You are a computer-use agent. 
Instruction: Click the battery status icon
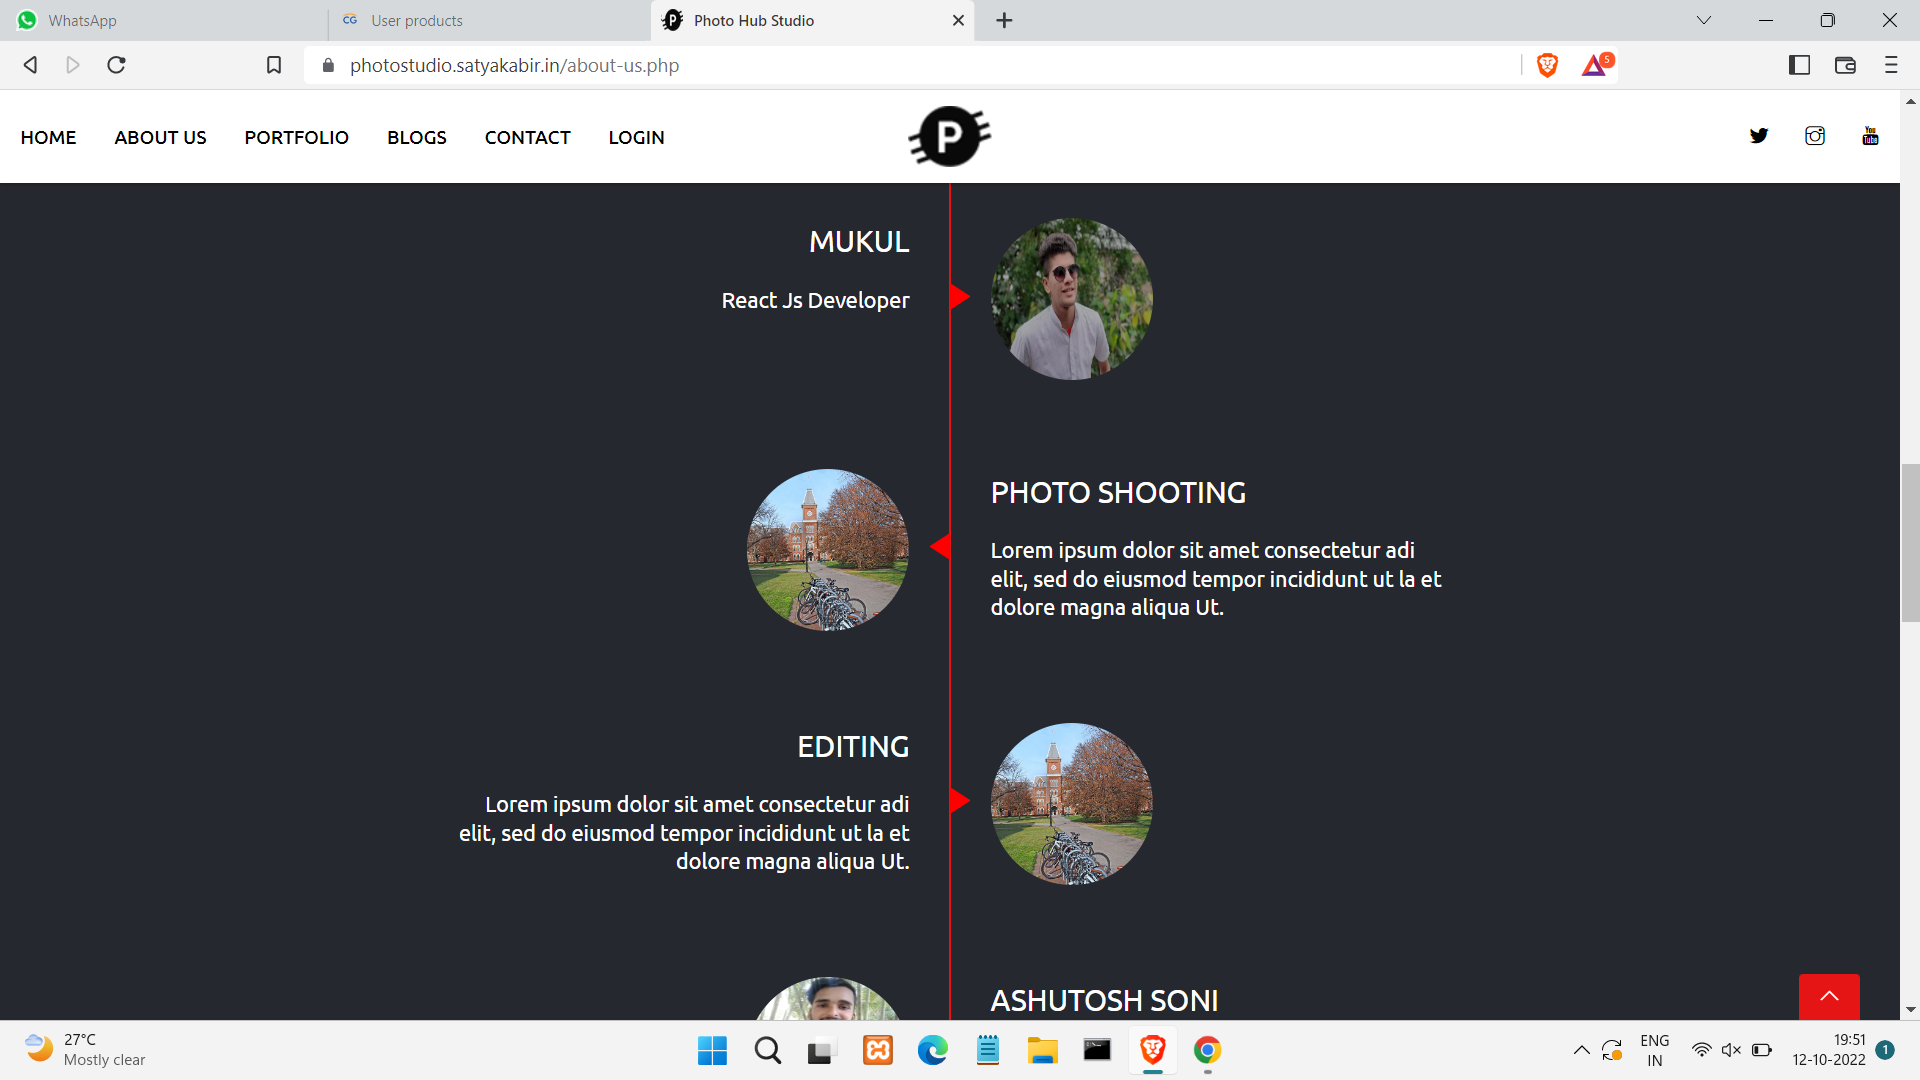pyautogui.click(x=1762, y=1050)
